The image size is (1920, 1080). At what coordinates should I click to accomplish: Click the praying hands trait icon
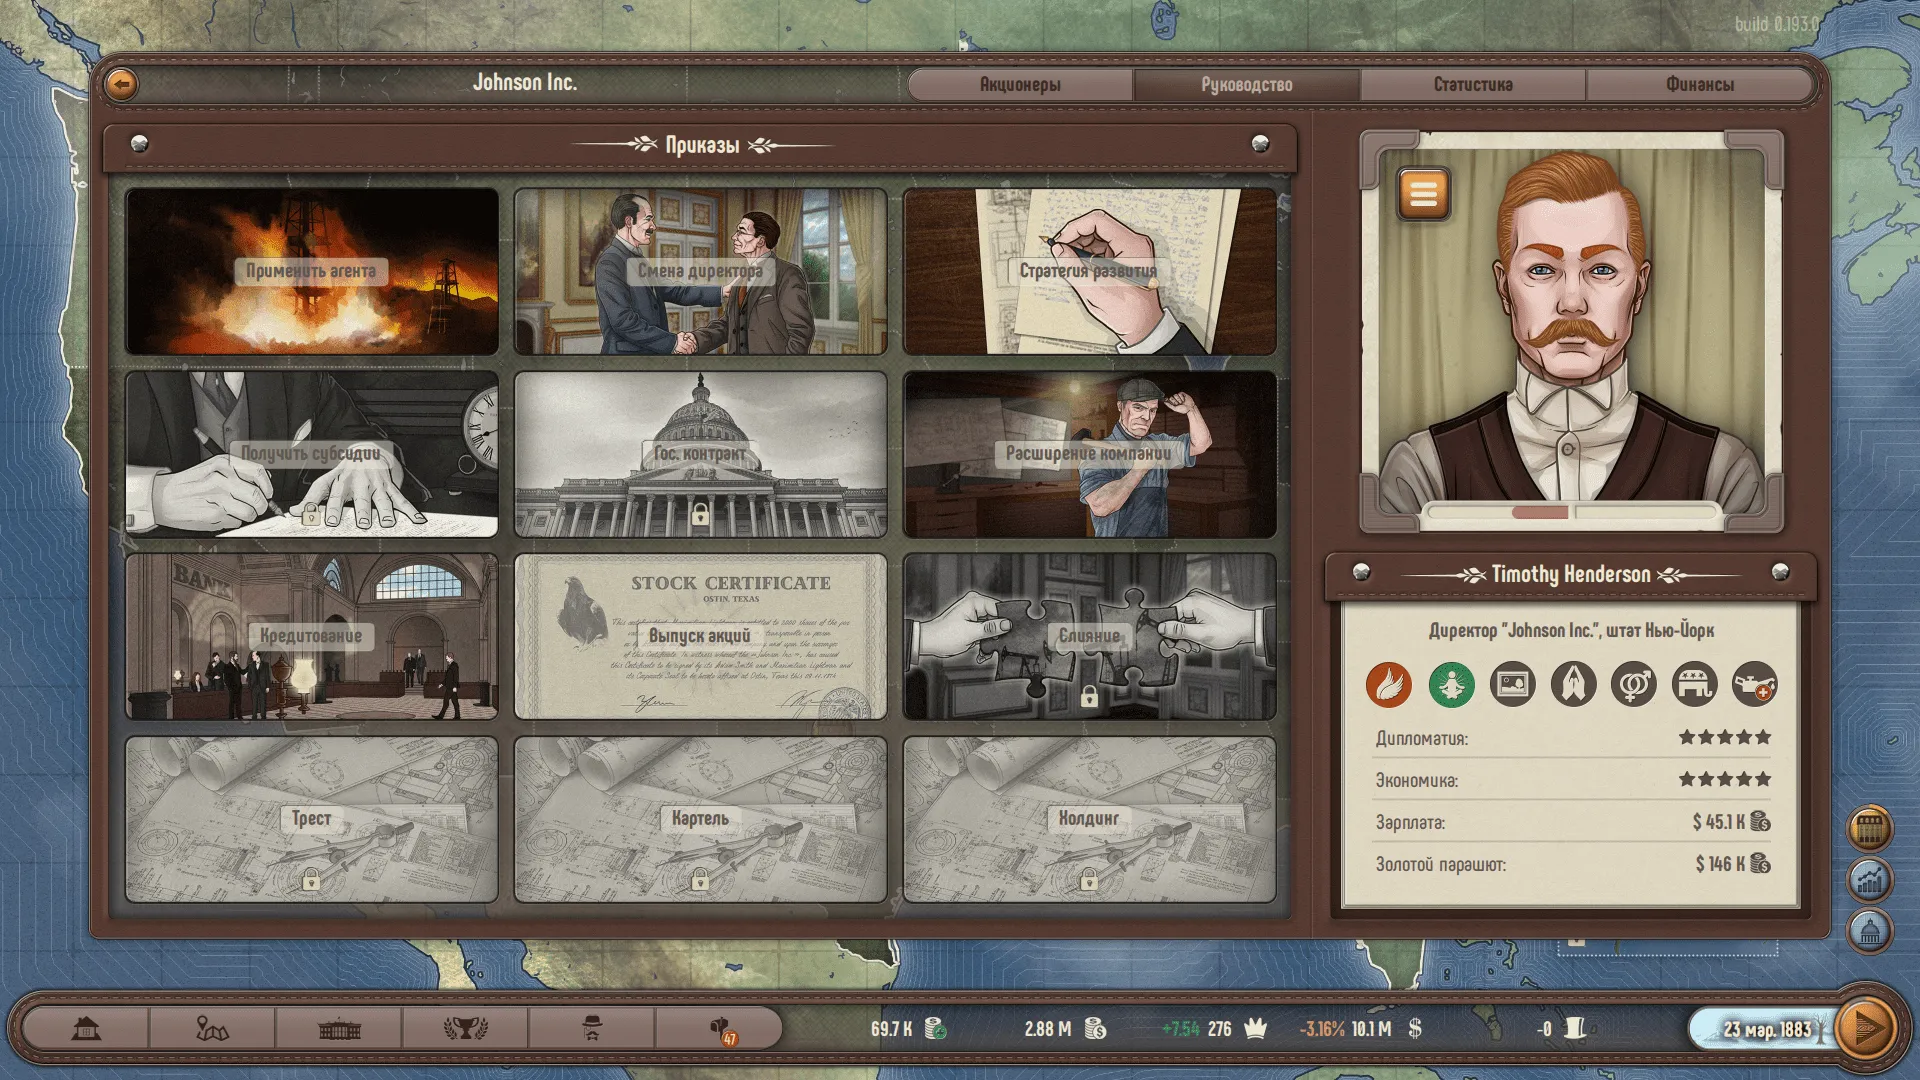1573,685
